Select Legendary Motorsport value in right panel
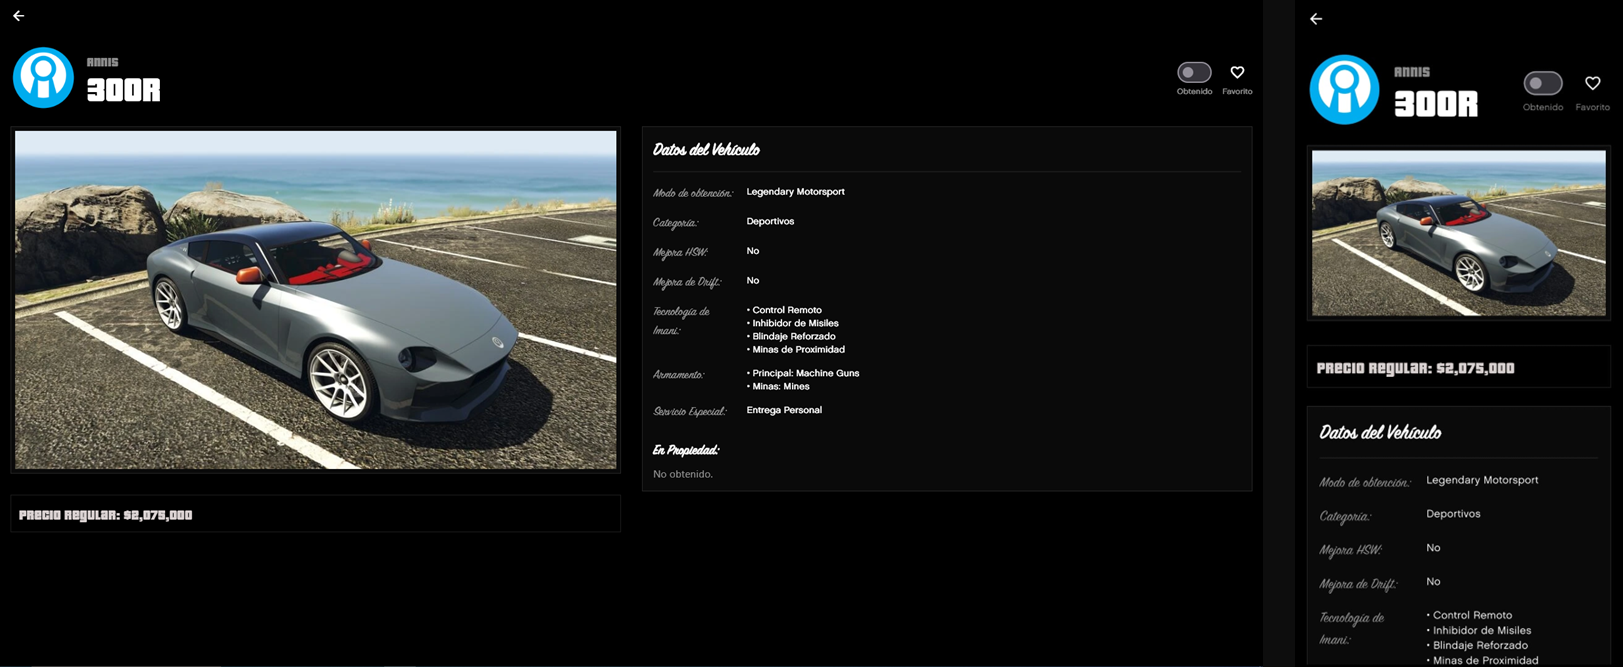Image resolution: width=1623 pixels, height=667 pixels. (x=1482, y=480)
